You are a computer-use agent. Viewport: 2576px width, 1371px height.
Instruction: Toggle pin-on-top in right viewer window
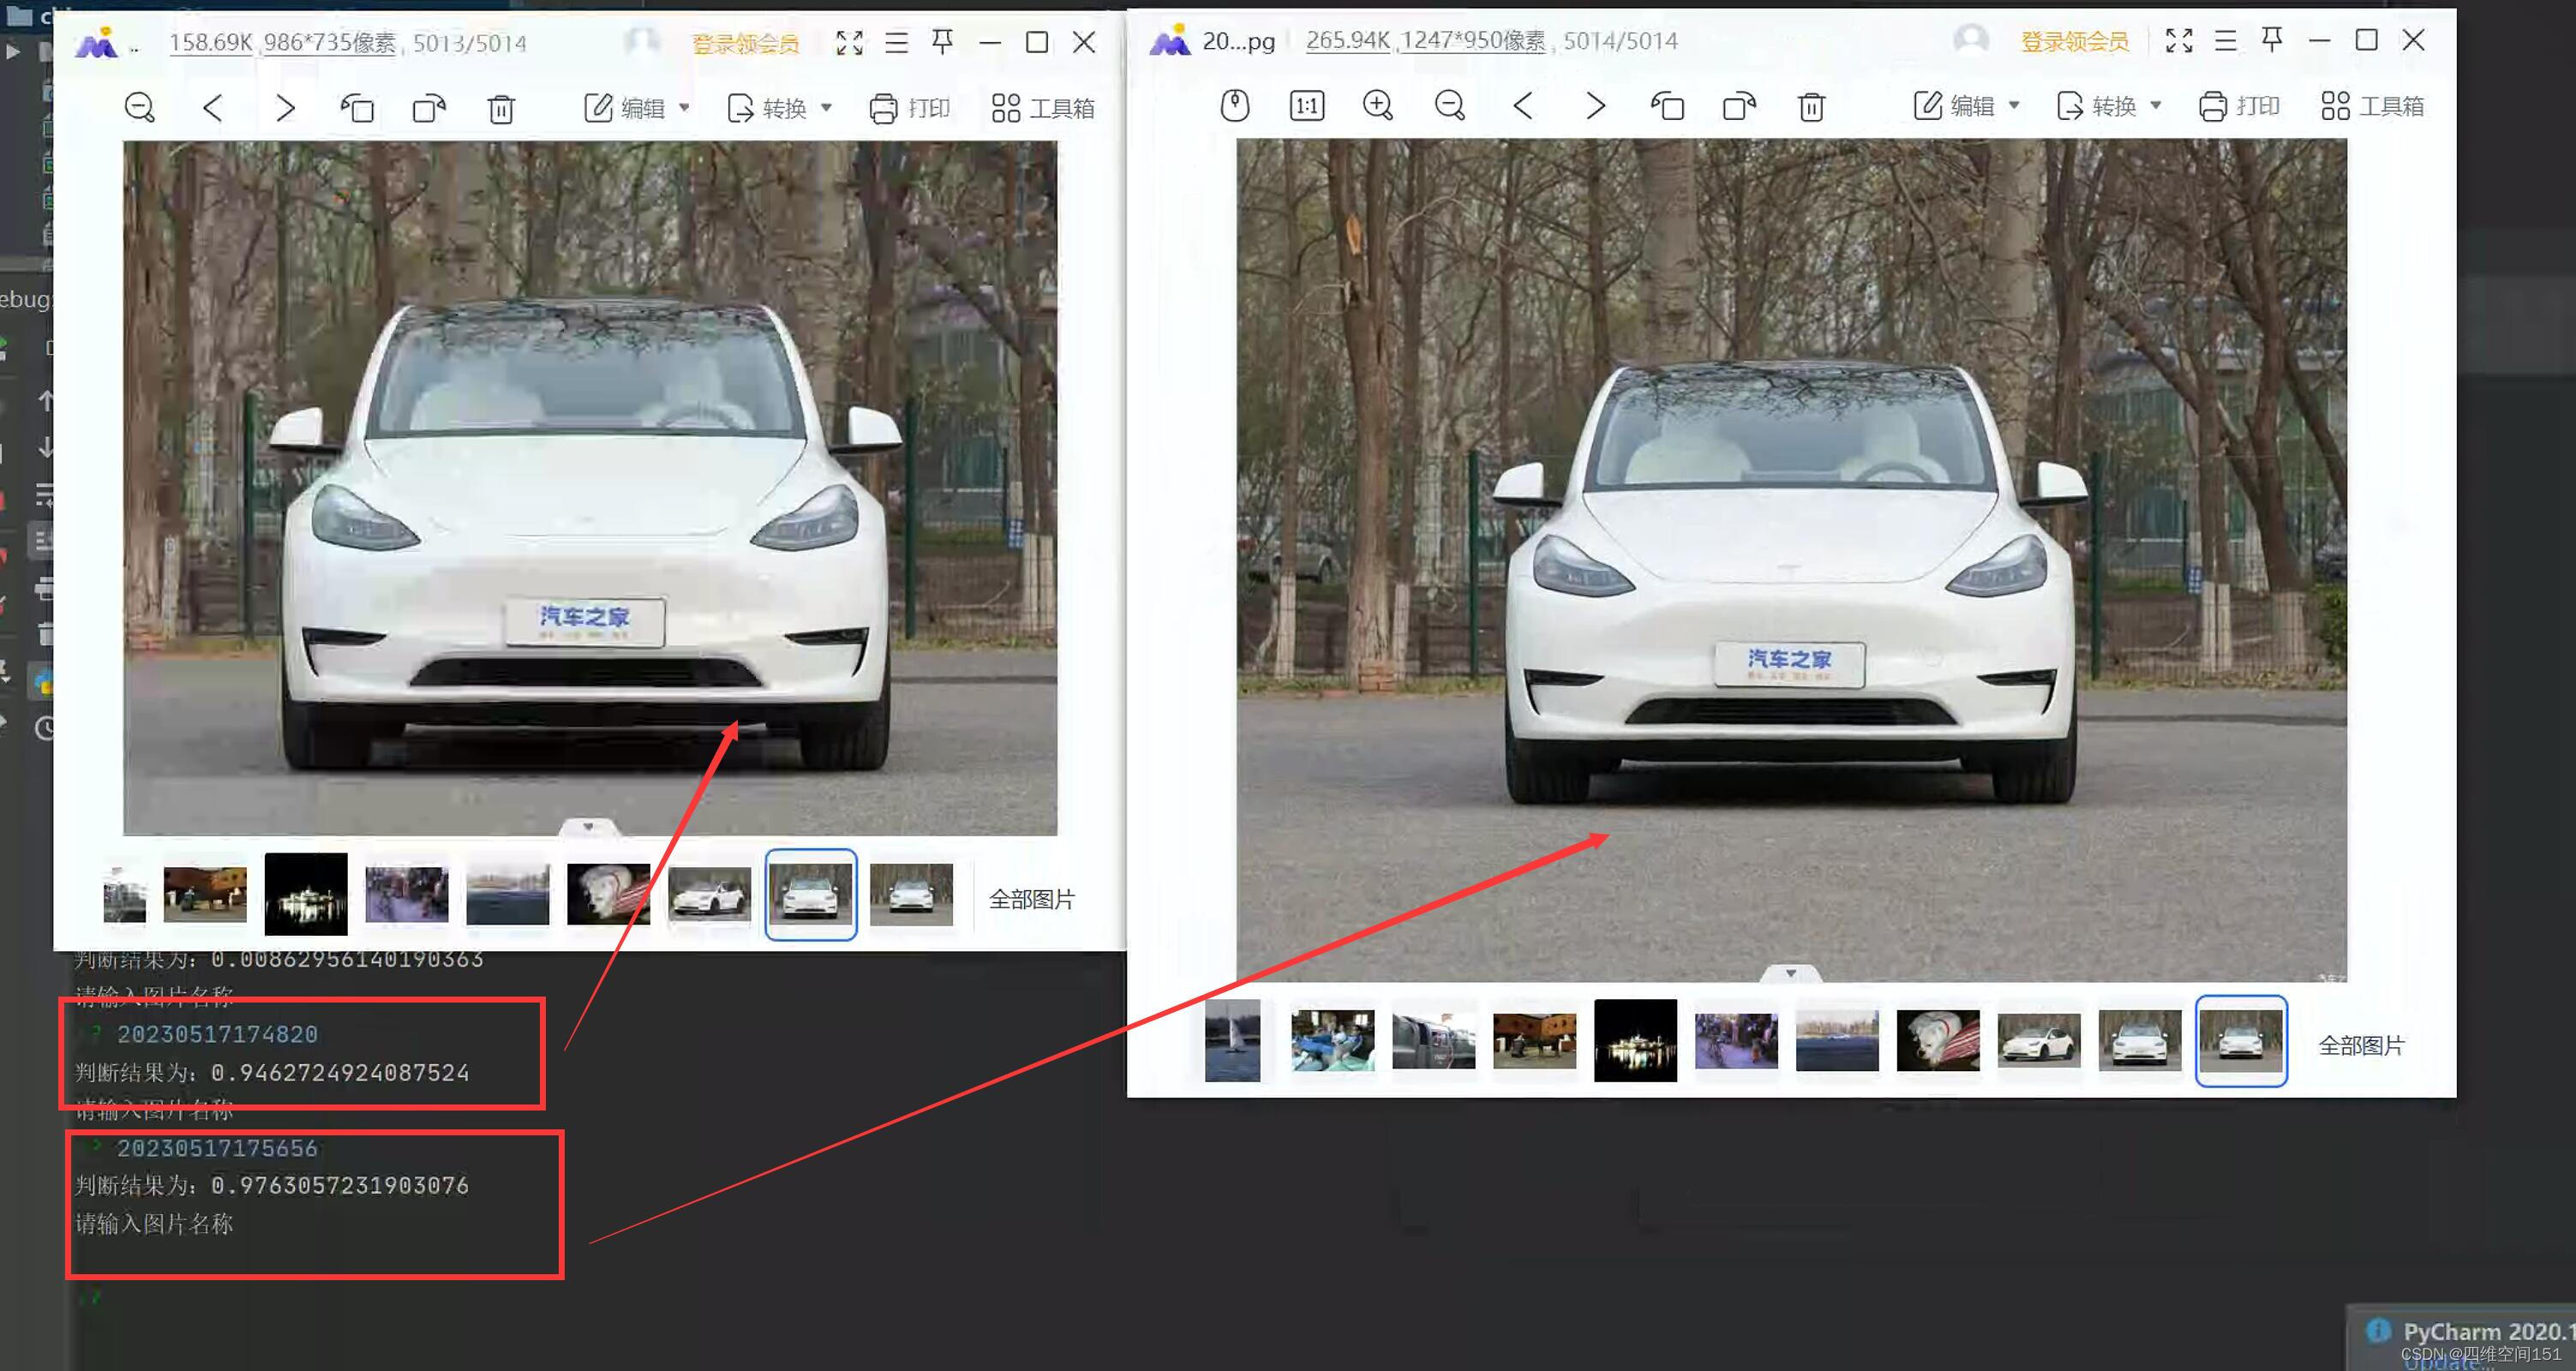[x=2271, y=40]
